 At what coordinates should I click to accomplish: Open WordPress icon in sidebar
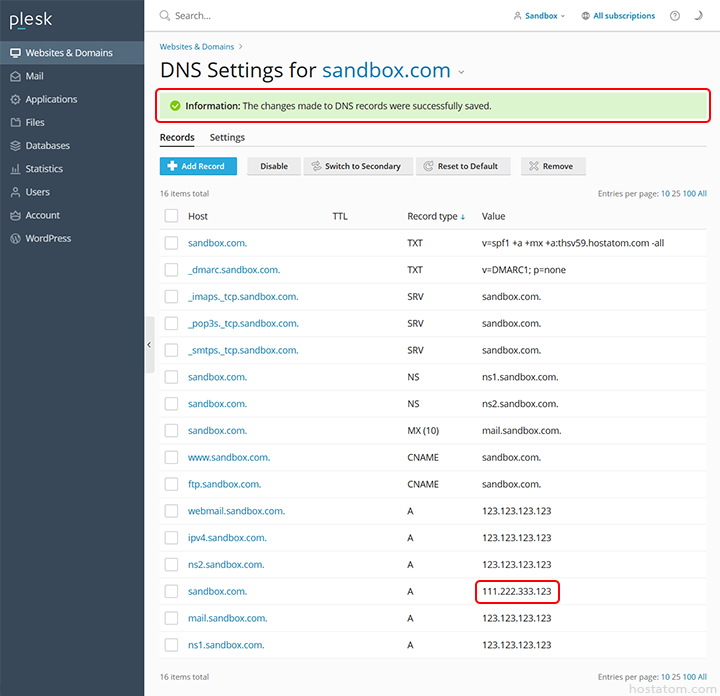click(x=15, y=238)
